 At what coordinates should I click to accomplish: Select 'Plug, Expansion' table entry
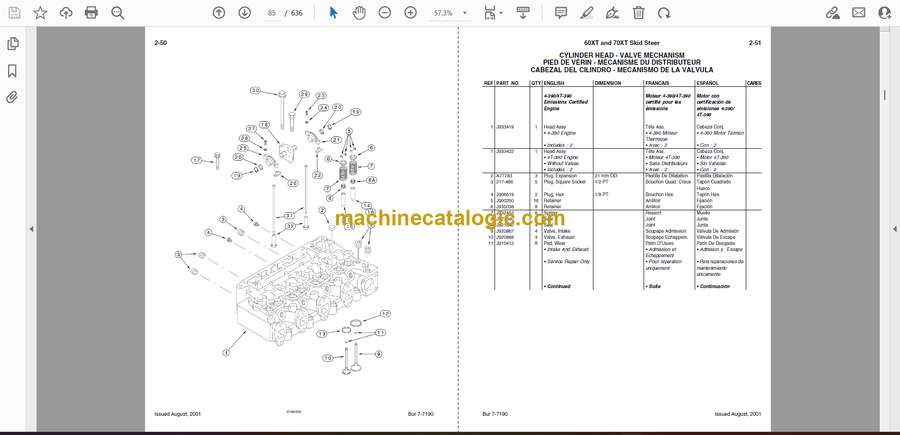(x=559, y=175)
